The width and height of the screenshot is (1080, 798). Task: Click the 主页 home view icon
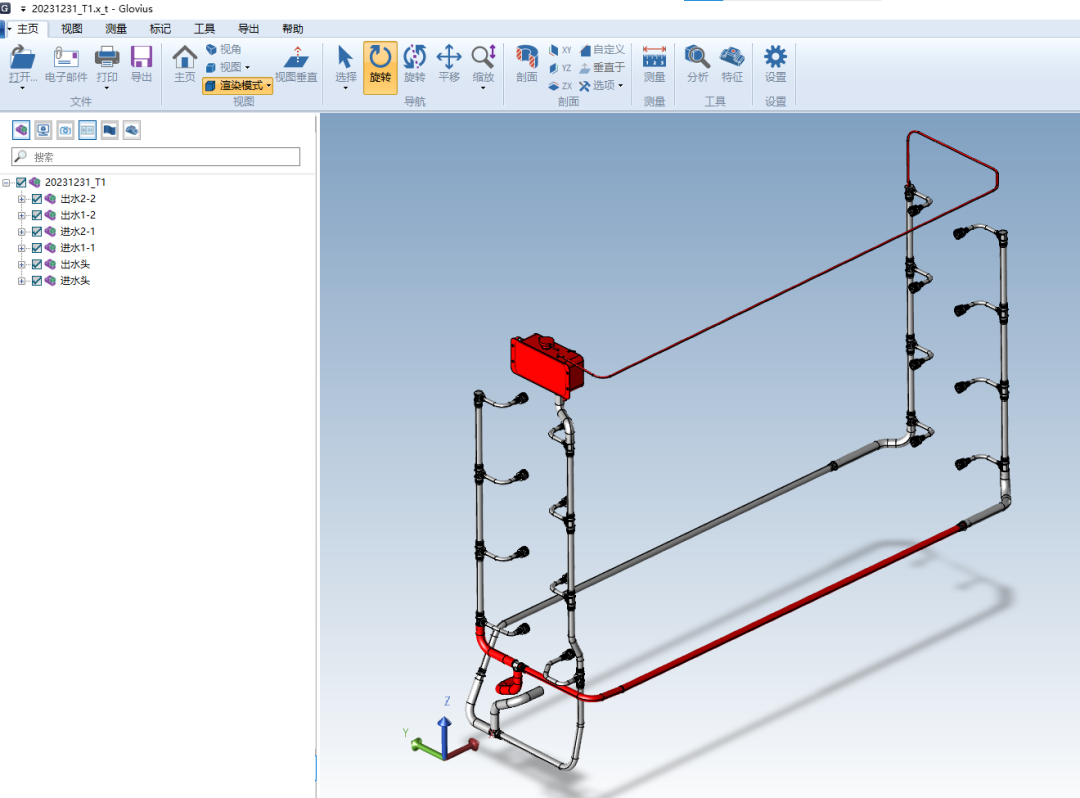point(185,64)
